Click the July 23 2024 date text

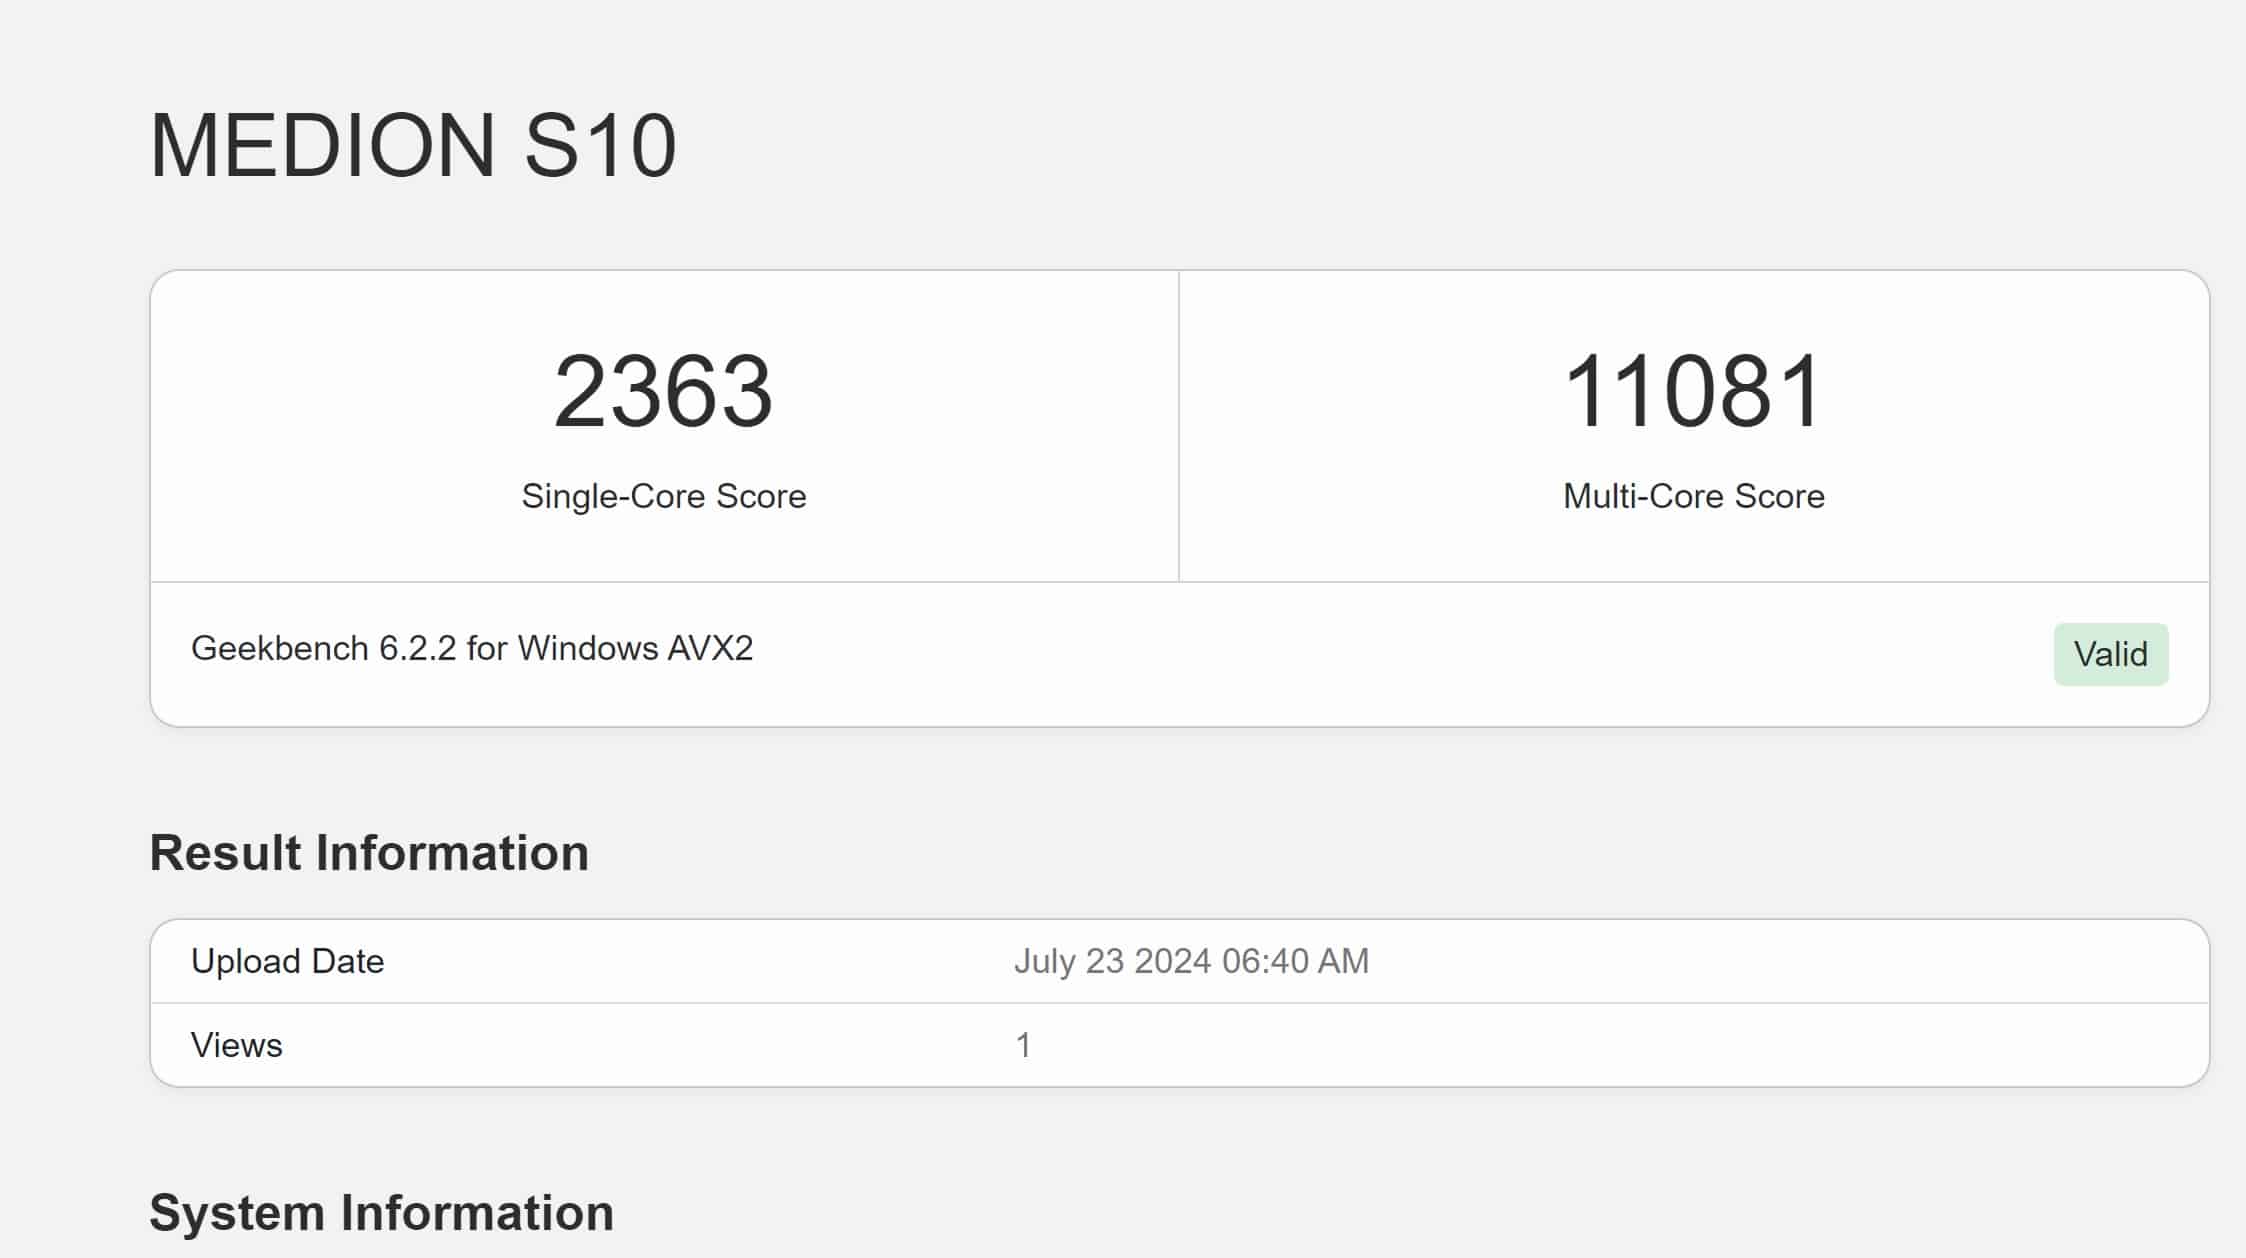pos(1113,961)
